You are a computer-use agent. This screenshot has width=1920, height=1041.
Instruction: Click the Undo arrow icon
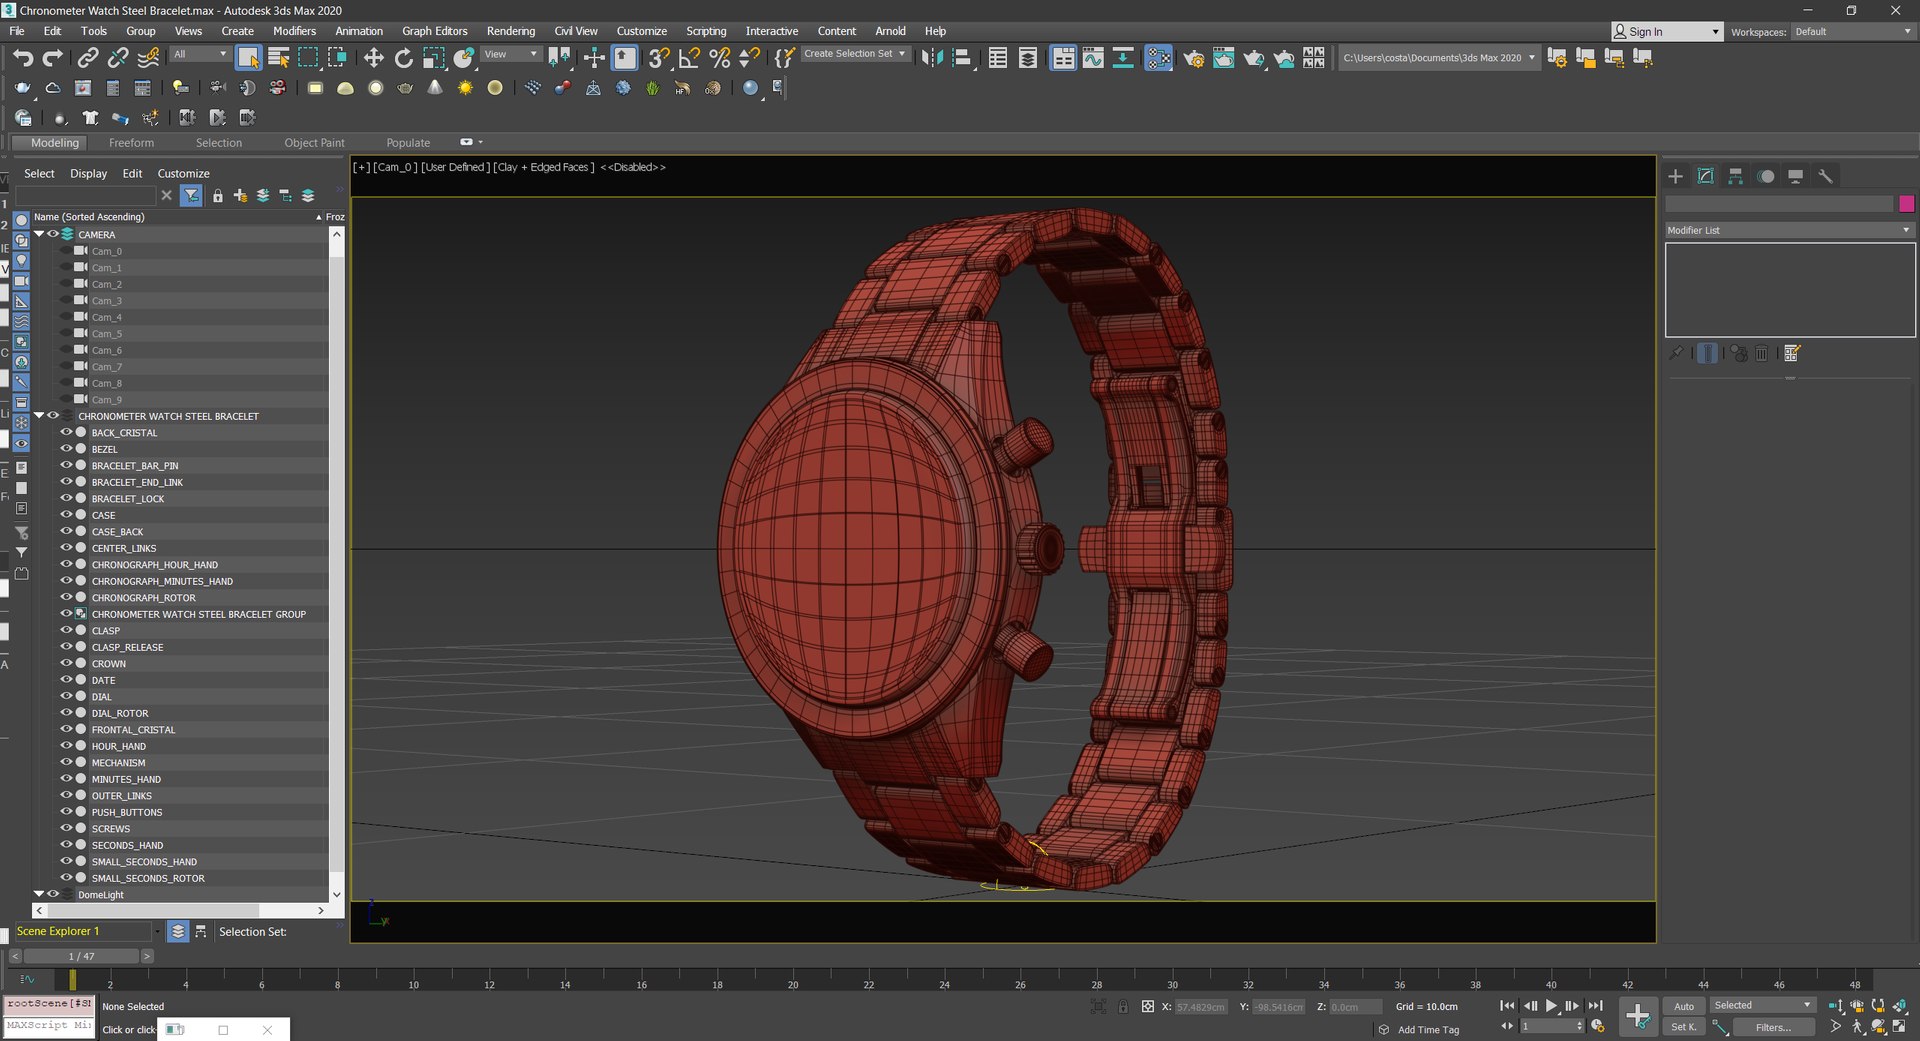(x=23, y=58)
